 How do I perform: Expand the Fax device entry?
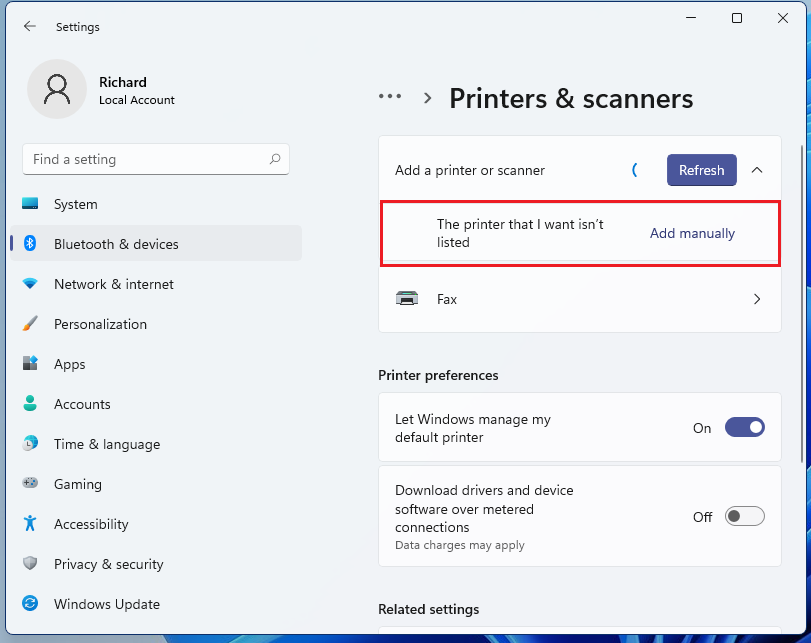pos(757,298)
